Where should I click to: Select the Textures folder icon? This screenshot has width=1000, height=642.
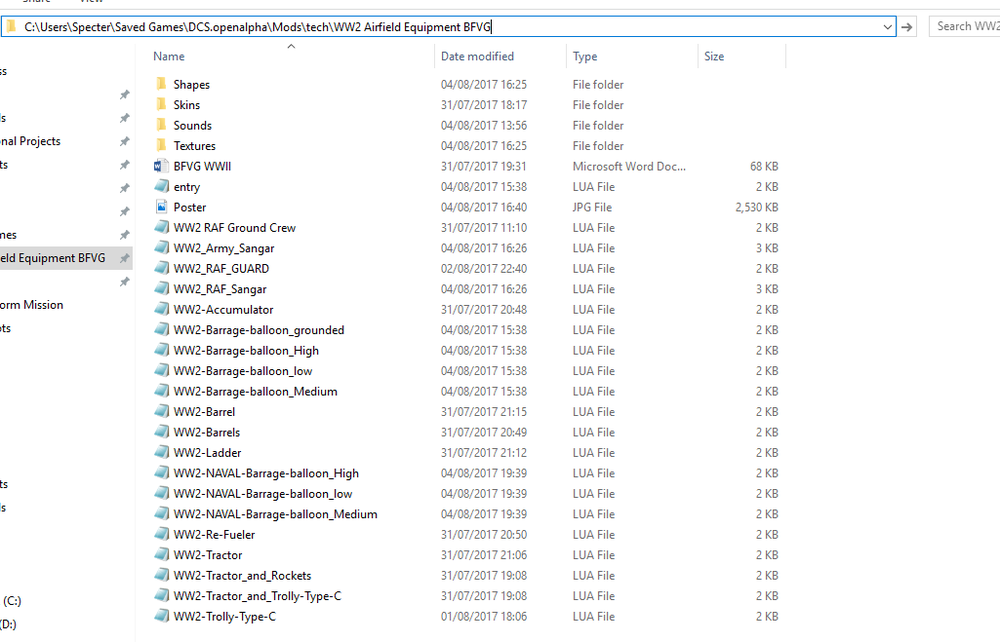coord(161,145)
